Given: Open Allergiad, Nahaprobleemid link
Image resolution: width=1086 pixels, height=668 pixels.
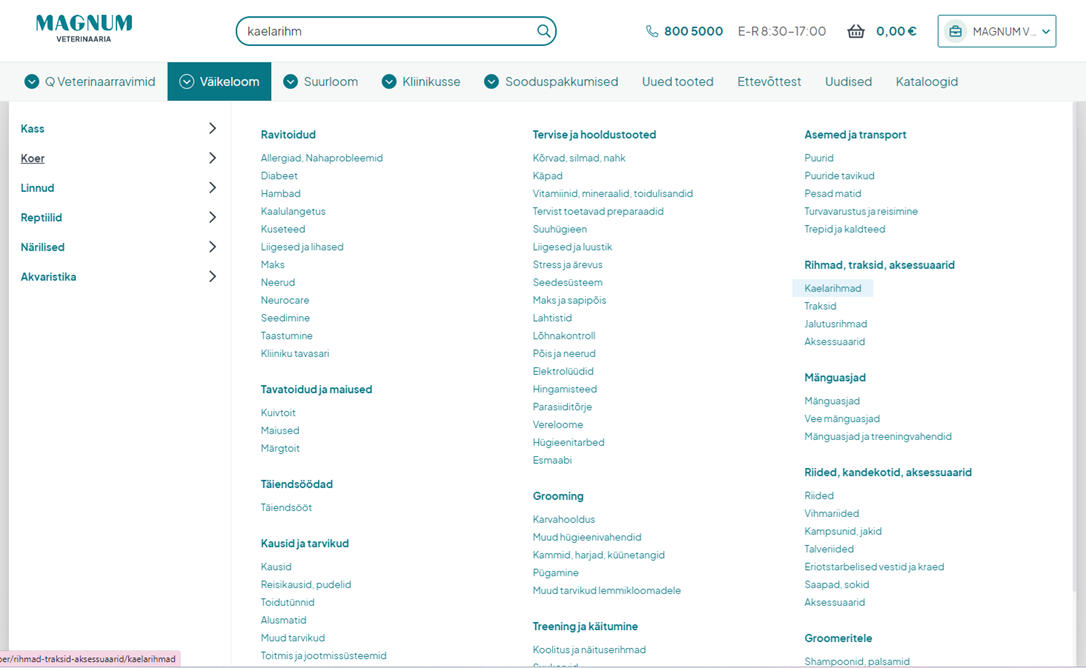Looking at the screenshot, I should tap(321, 158).
